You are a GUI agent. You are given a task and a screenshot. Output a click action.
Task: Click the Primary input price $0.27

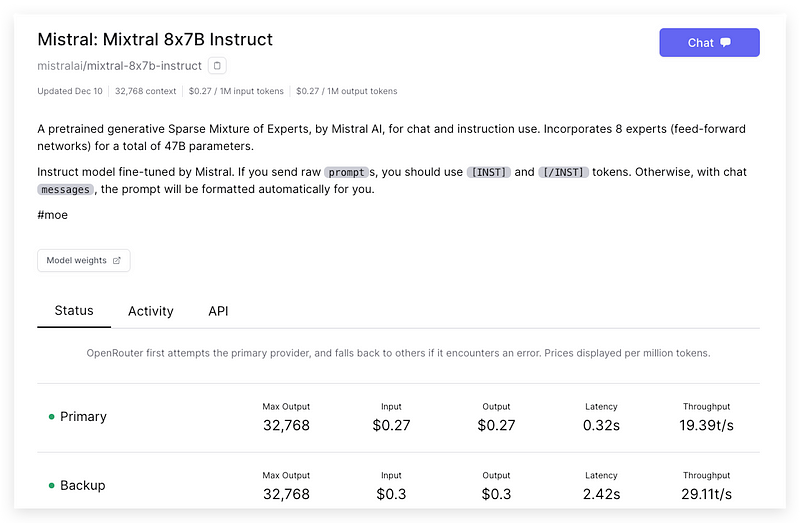(x=391, y=425)
